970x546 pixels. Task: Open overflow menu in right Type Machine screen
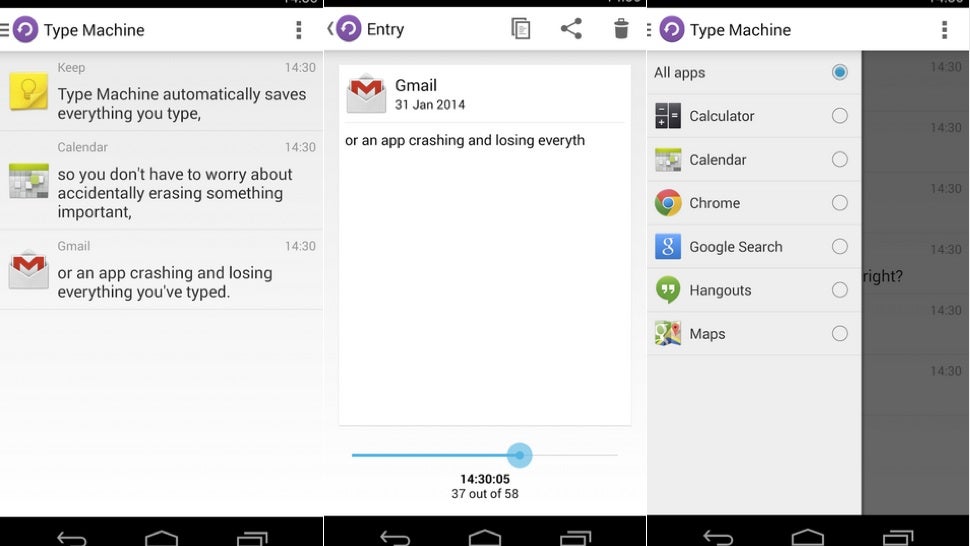click(x=944, y=30)
